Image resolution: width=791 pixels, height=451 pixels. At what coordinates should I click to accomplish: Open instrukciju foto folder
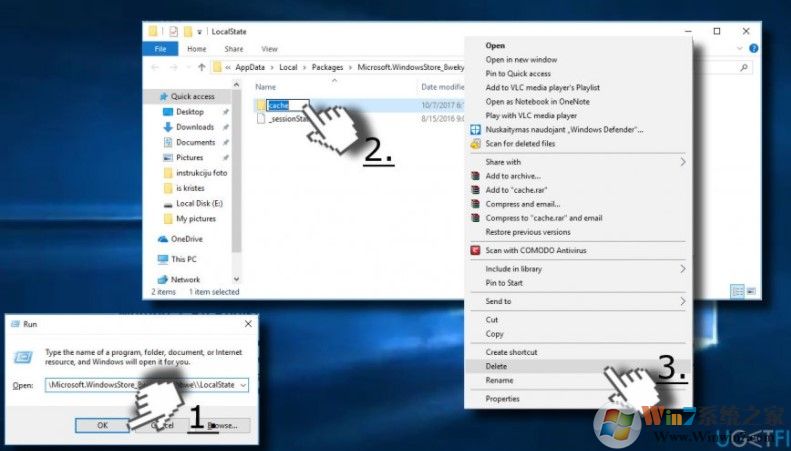tap(201, 173)
